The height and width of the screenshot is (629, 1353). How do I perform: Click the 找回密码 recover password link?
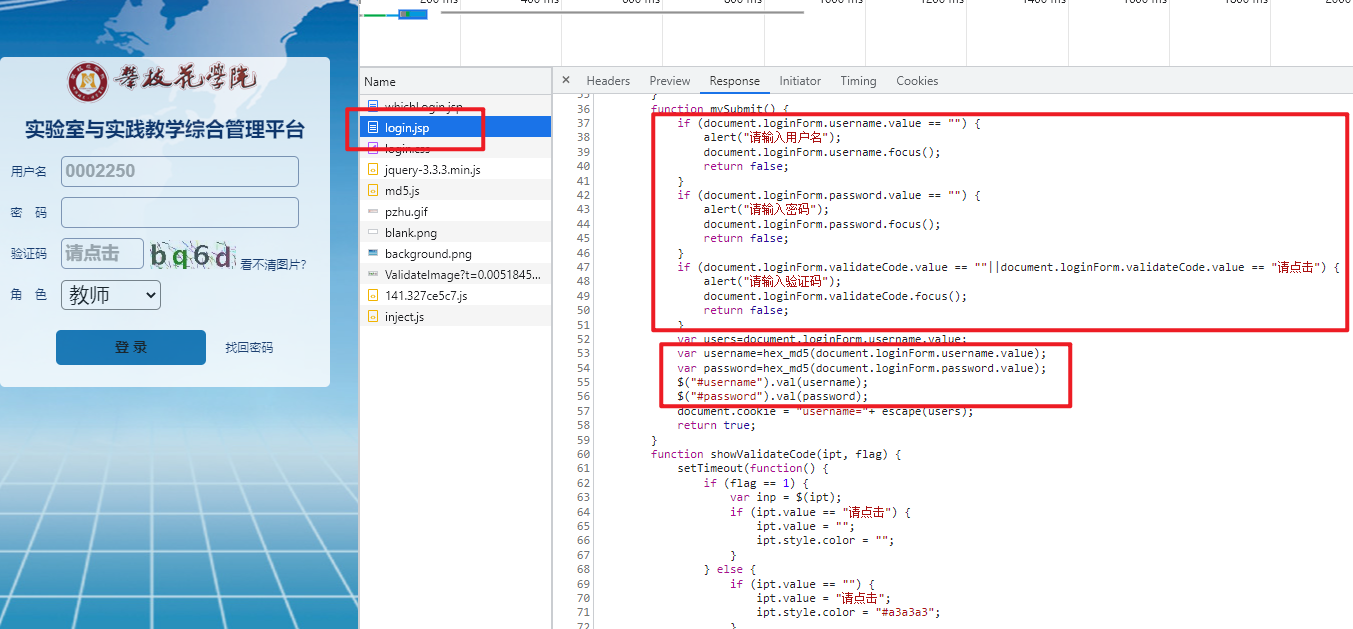coord(249,348)
